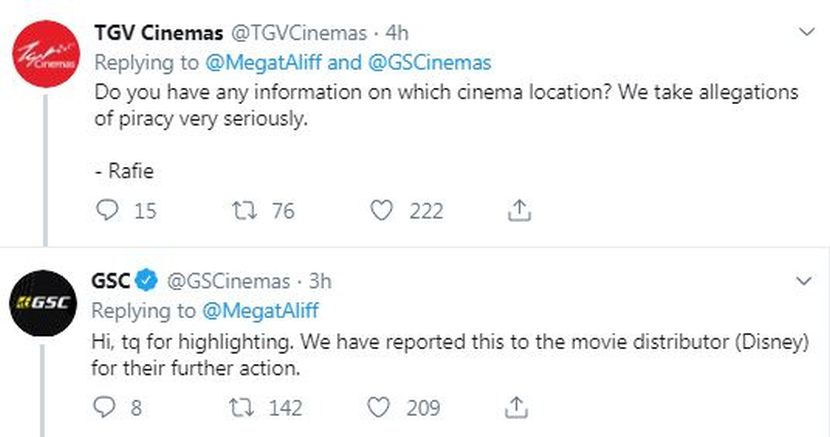Expand the GSC tweet options chevron
The height and width of the screenshot is (437, 830).
(x=807, y=282)
